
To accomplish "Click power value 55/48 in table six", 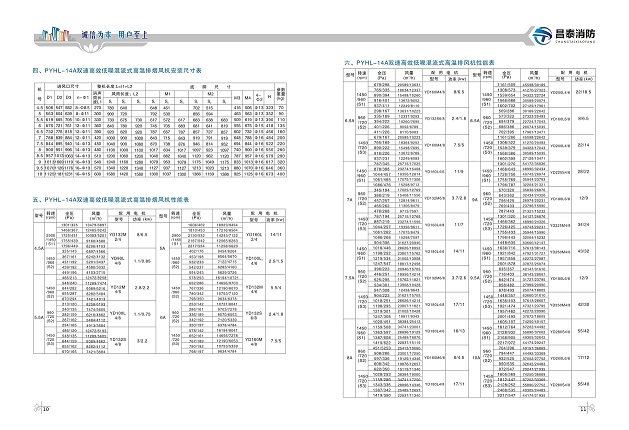I will [x=583, y=384].
